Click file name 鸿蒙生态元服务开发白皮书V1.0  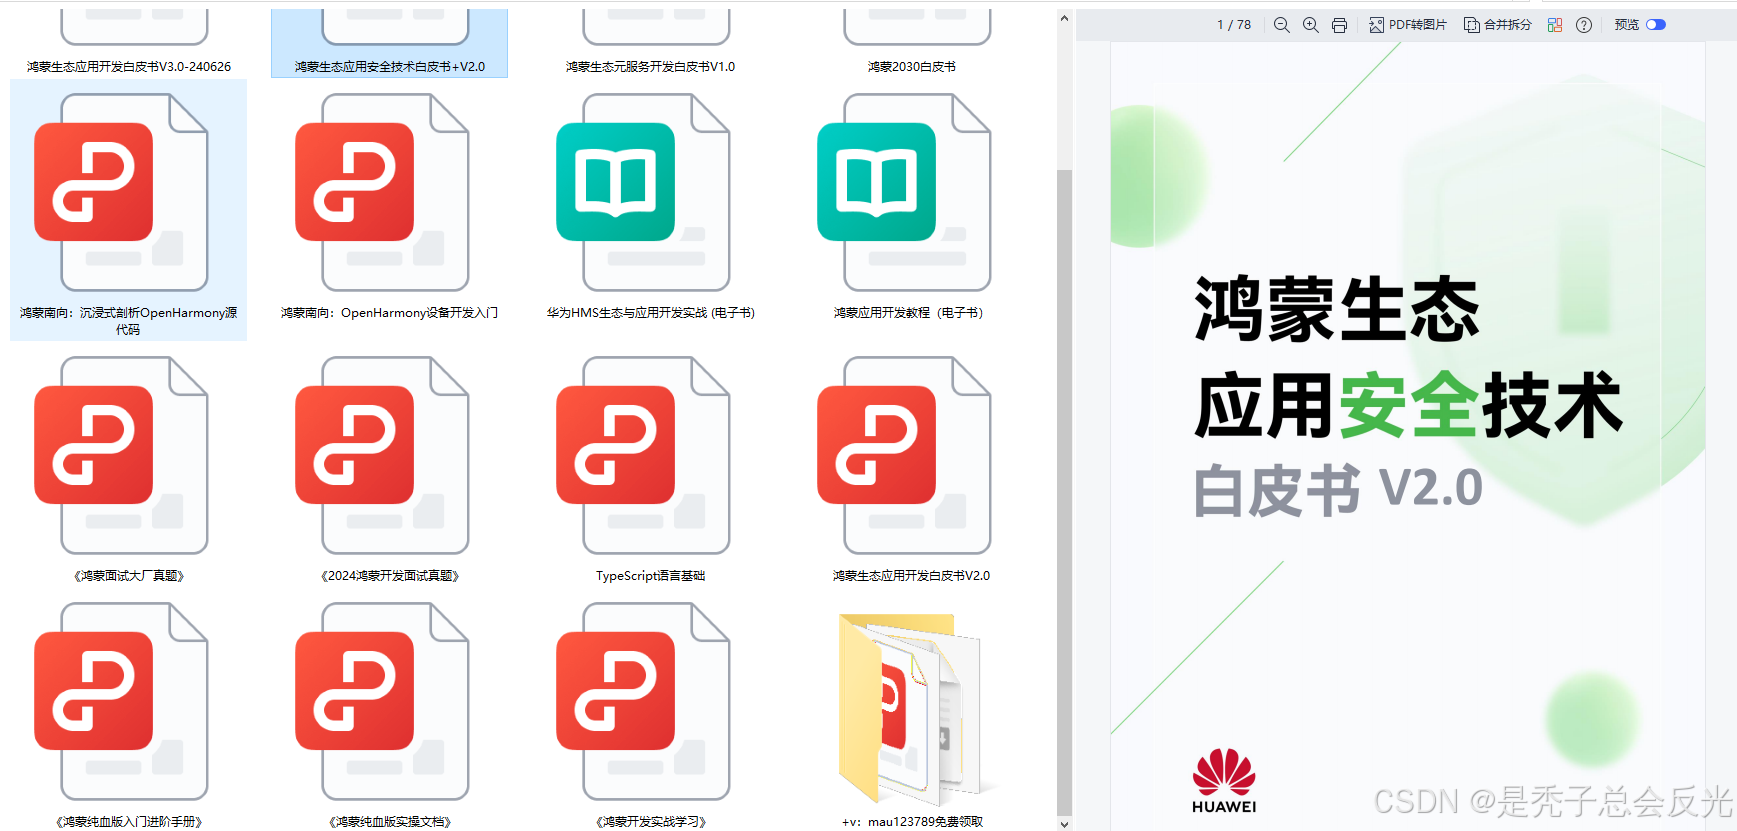(650, 67)
